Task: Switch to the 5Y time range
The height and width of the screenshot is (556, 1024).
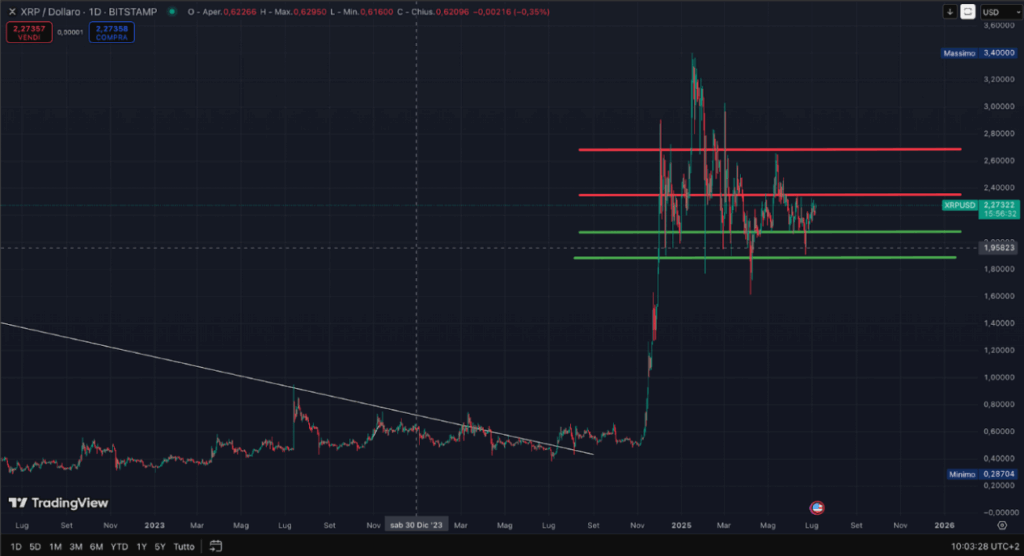Action: click(x=160, y=546)
